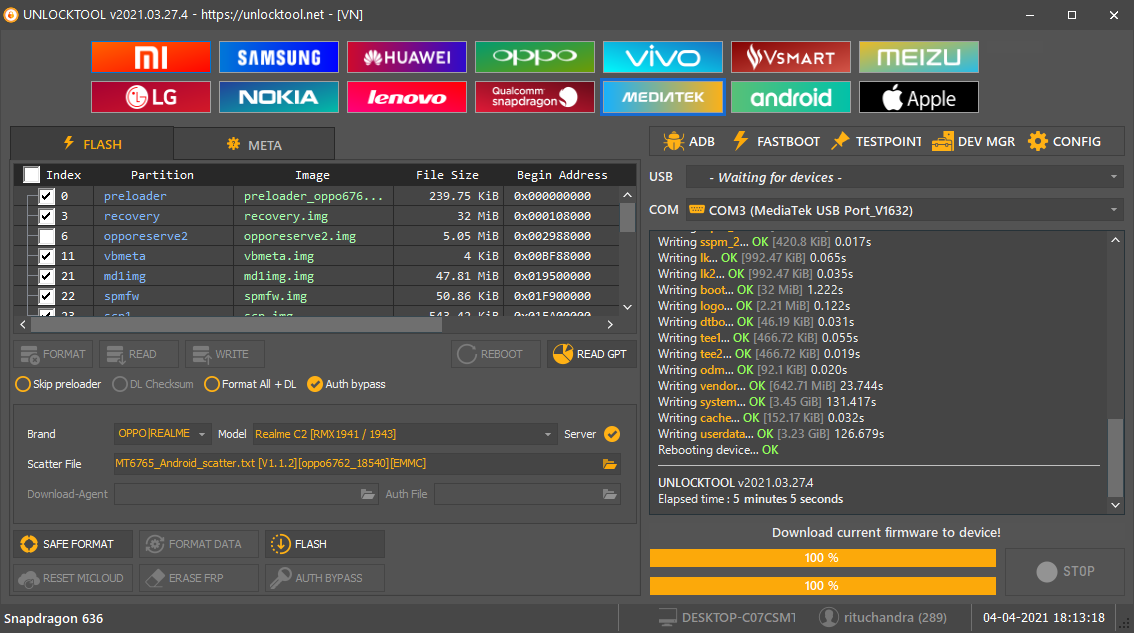Image resolution: width=1134 pixels, height=633 pixels.
Task: Sort by Partition column header
Action: [163, 174]
